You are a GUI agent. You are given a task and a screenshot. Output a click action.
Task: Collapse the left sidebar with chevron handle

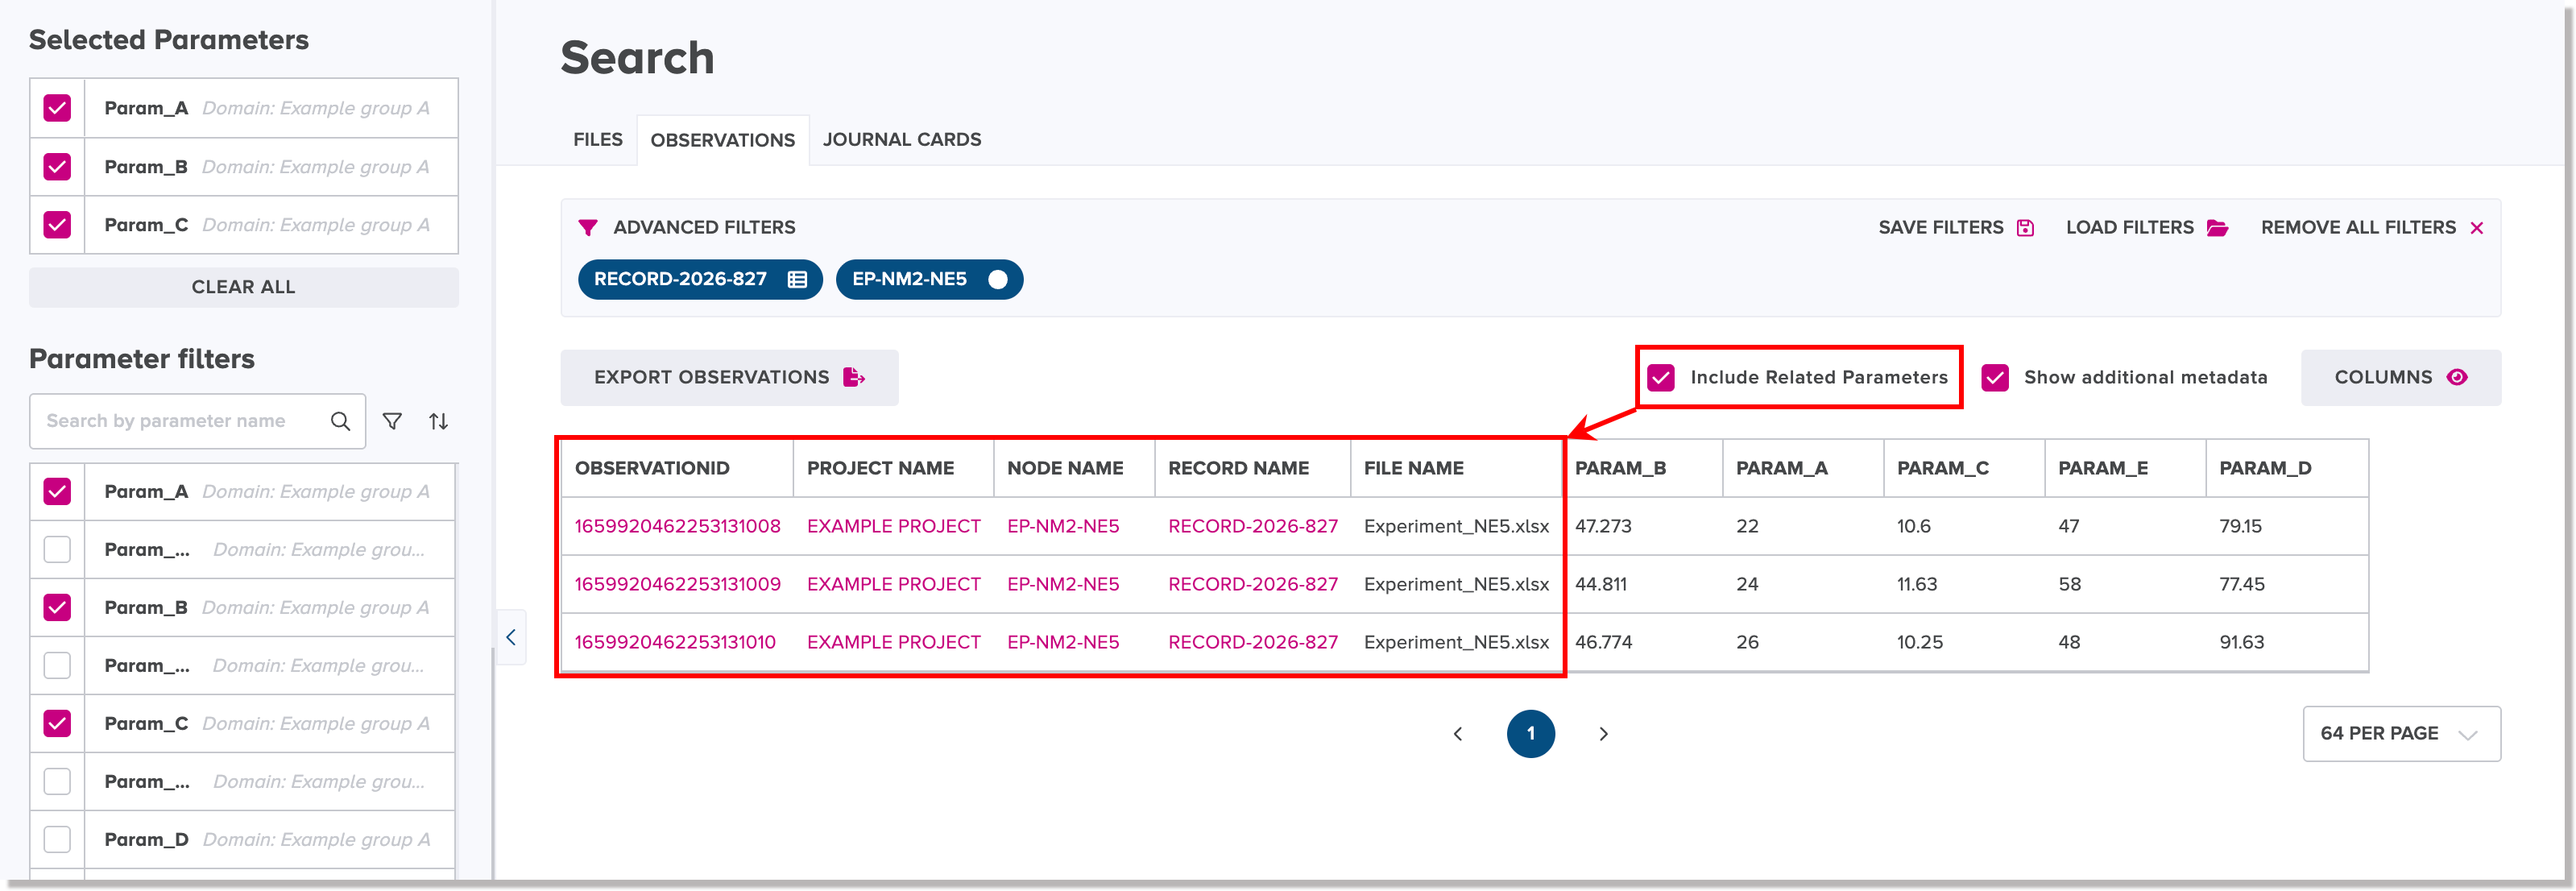pos(511,637)
